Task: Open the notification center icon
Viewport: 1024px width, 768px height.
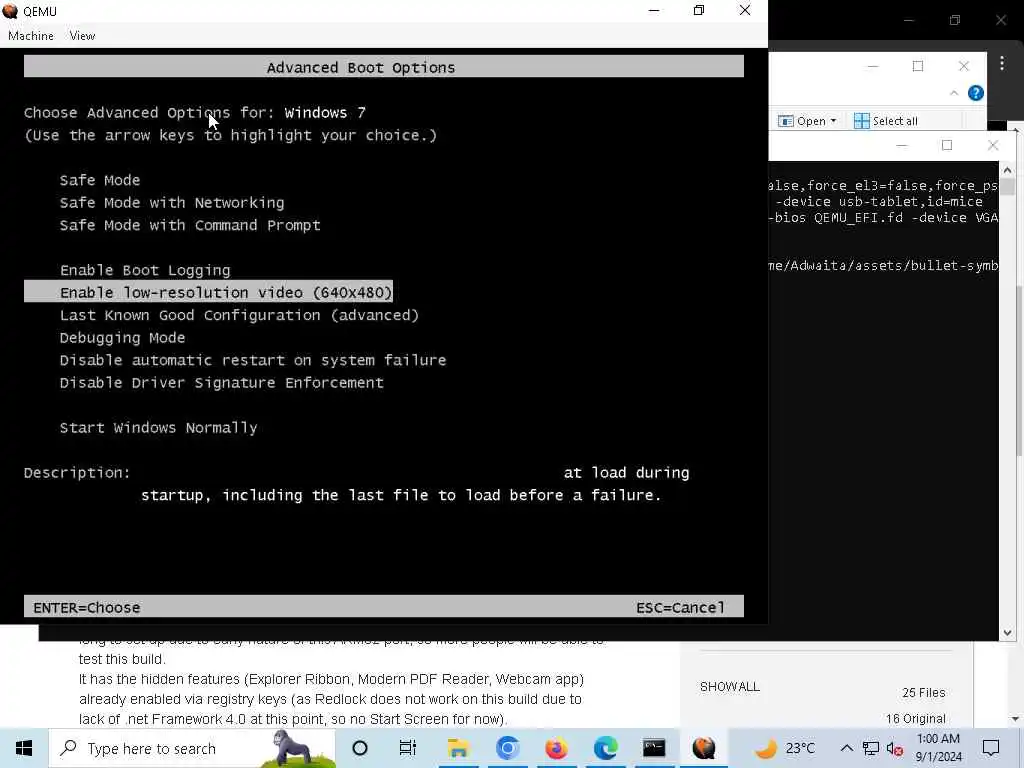Action: [x=991, y=748]
